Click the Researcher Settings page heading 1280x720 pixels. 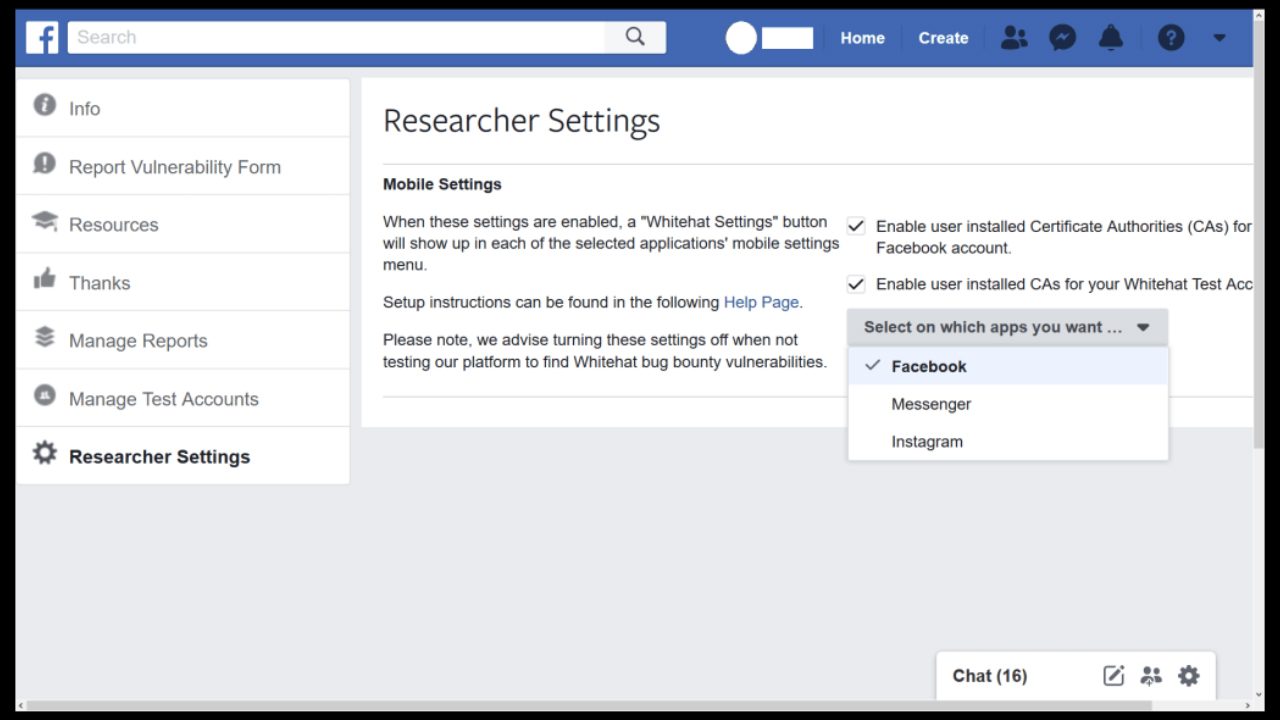521,121
